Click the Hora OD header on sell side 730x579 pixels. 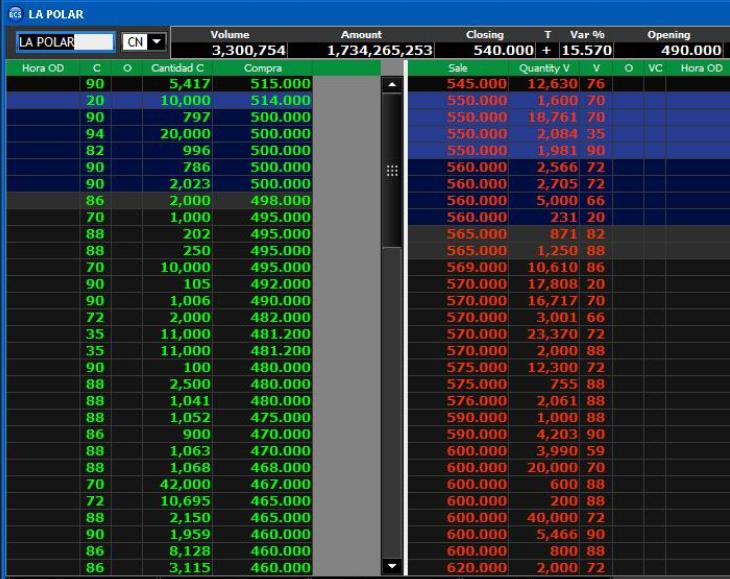click(x=702, y=68)
